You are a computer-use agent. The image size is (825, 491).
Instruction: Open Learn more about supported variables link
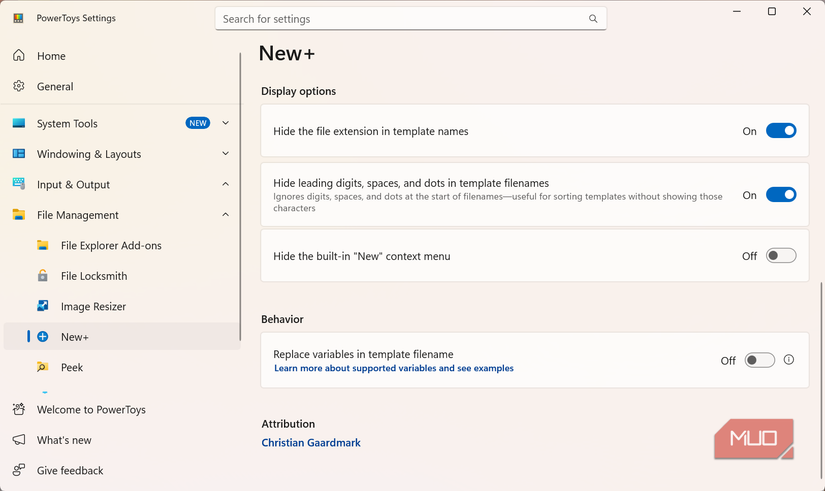coord(394,368)
